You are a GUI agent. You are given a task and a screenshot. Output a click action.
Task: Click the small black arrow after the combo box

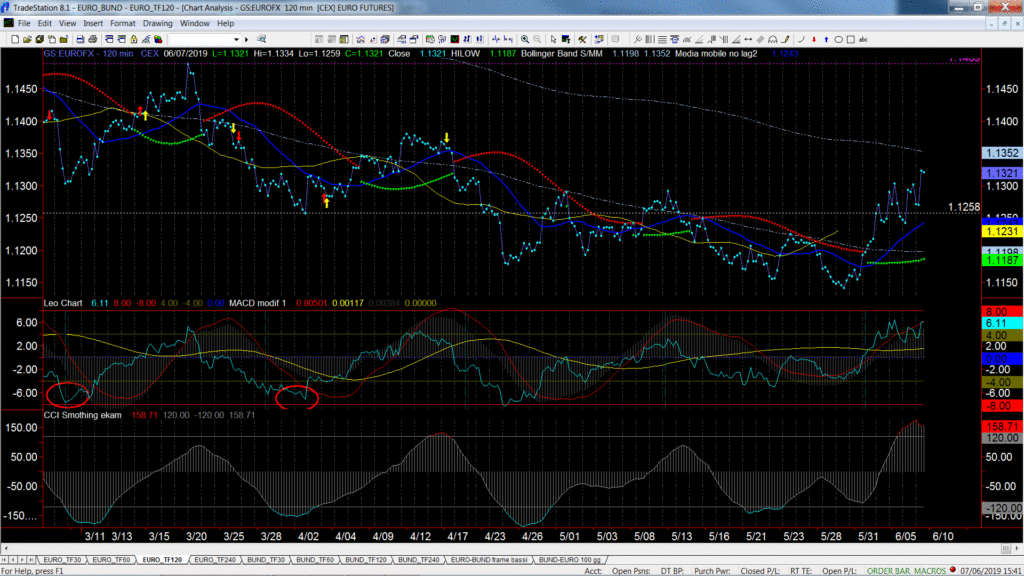coord(246,39)
